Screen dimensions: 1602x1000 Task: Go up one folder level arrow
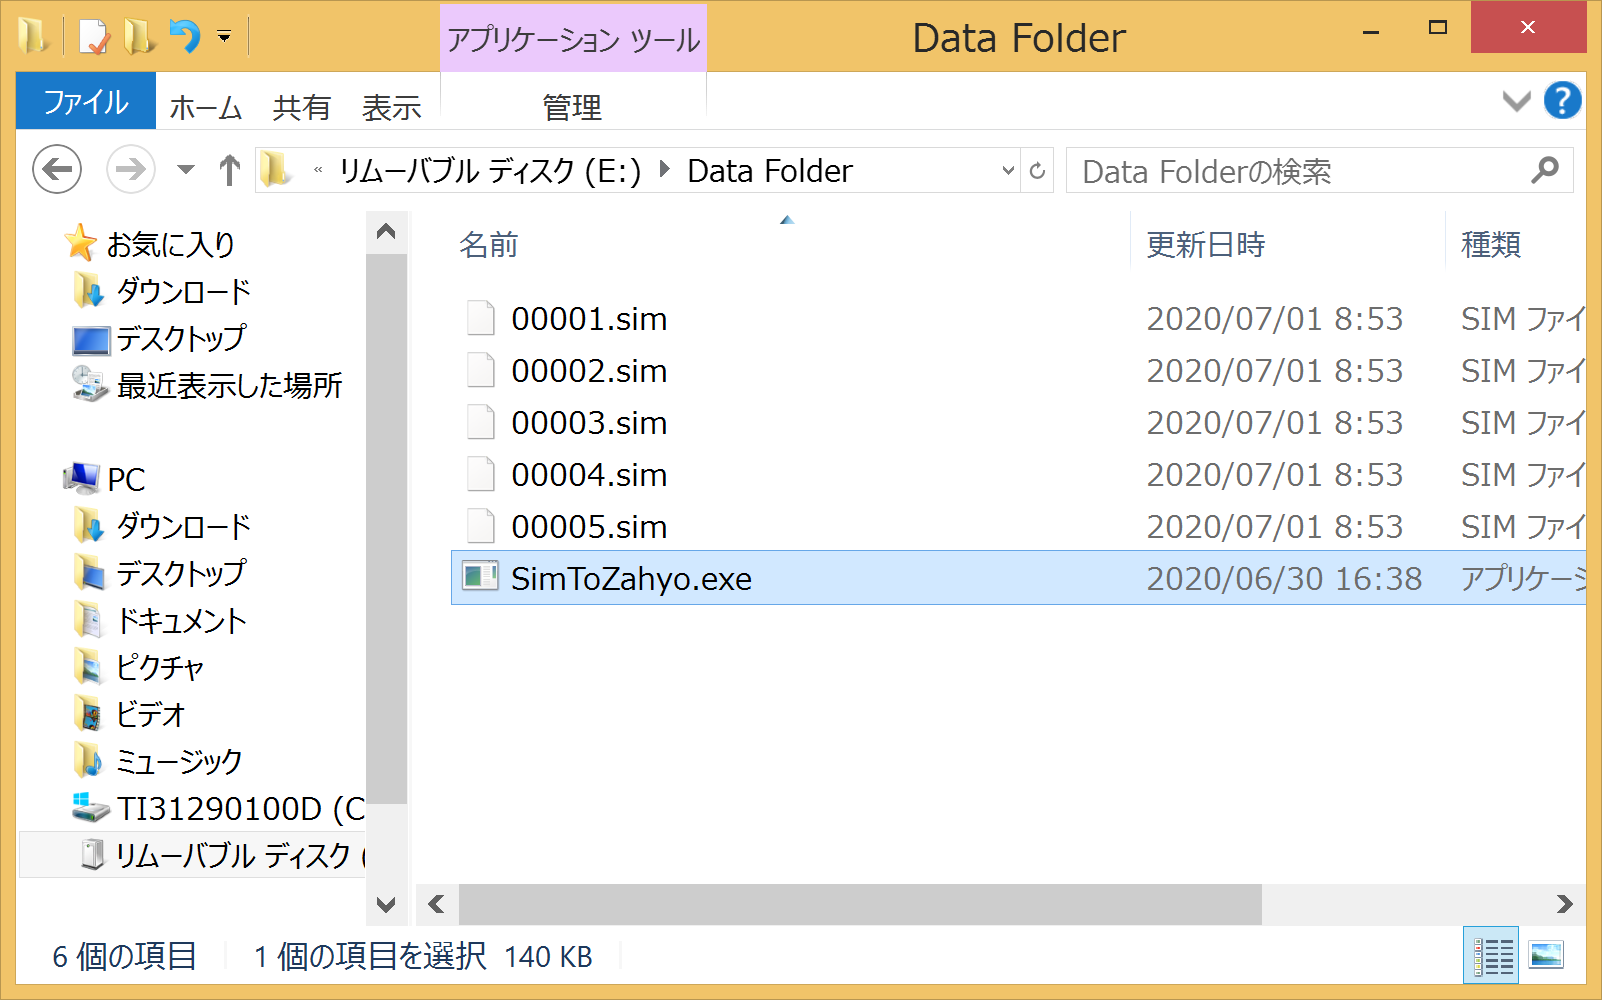coord(230,170)
